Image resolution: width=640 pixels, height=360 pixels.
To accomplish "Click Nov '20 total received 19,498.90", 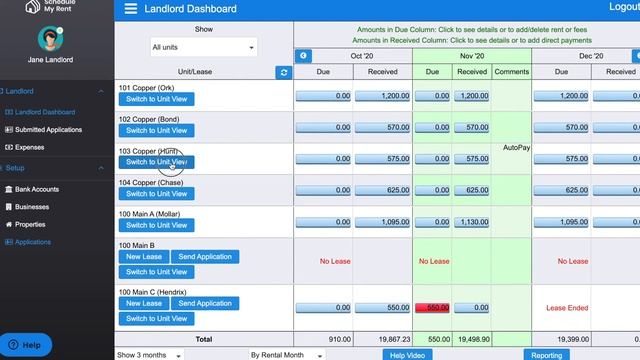I will click(473, 339).
